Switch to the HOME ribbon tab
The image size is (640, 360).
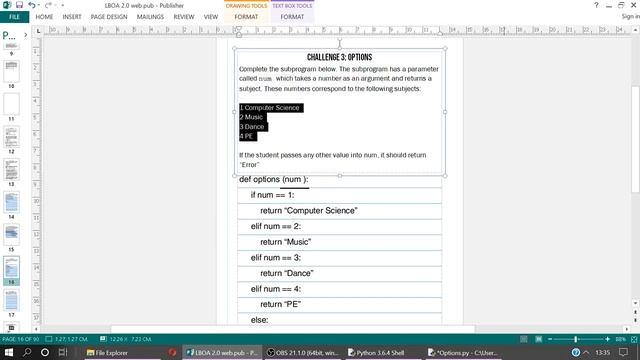coord(44,17)
